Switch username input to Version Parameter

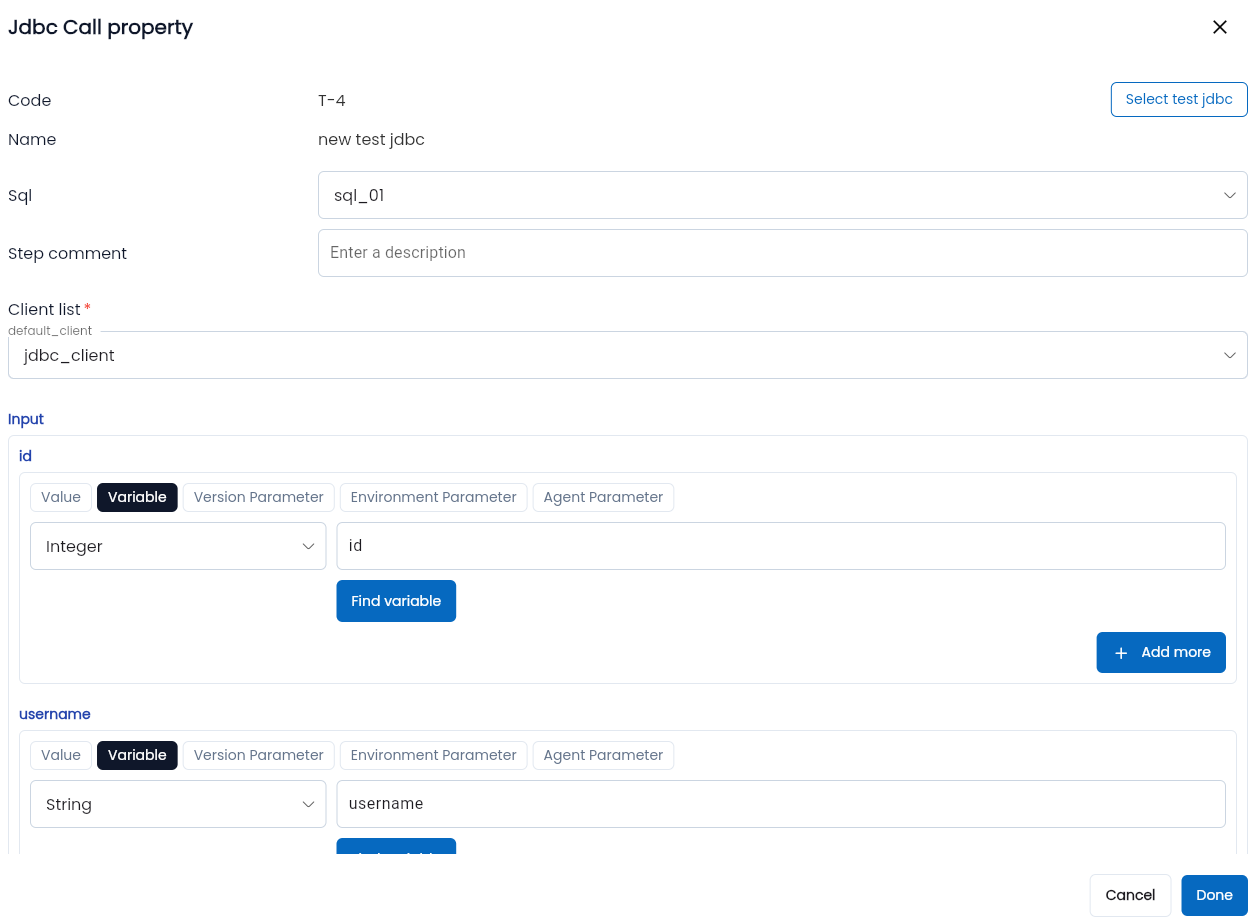pyautogui.click(x=258, y=755)
